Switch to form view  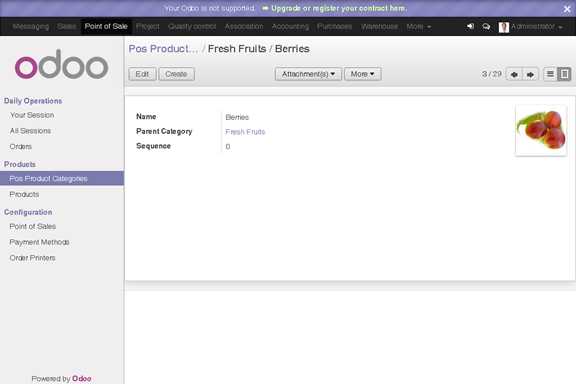[x=564, y=74]
